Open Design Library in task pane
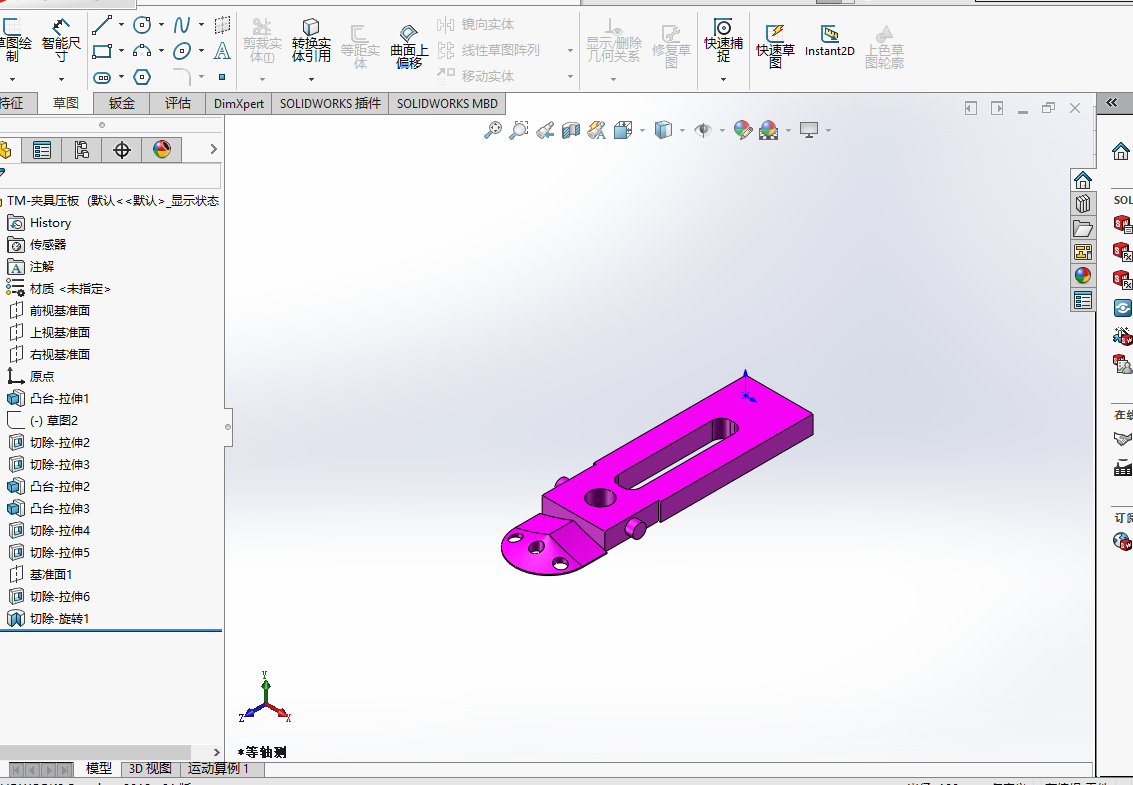The height and width of the screenshot is (785, 1133). click(1082, 204)
